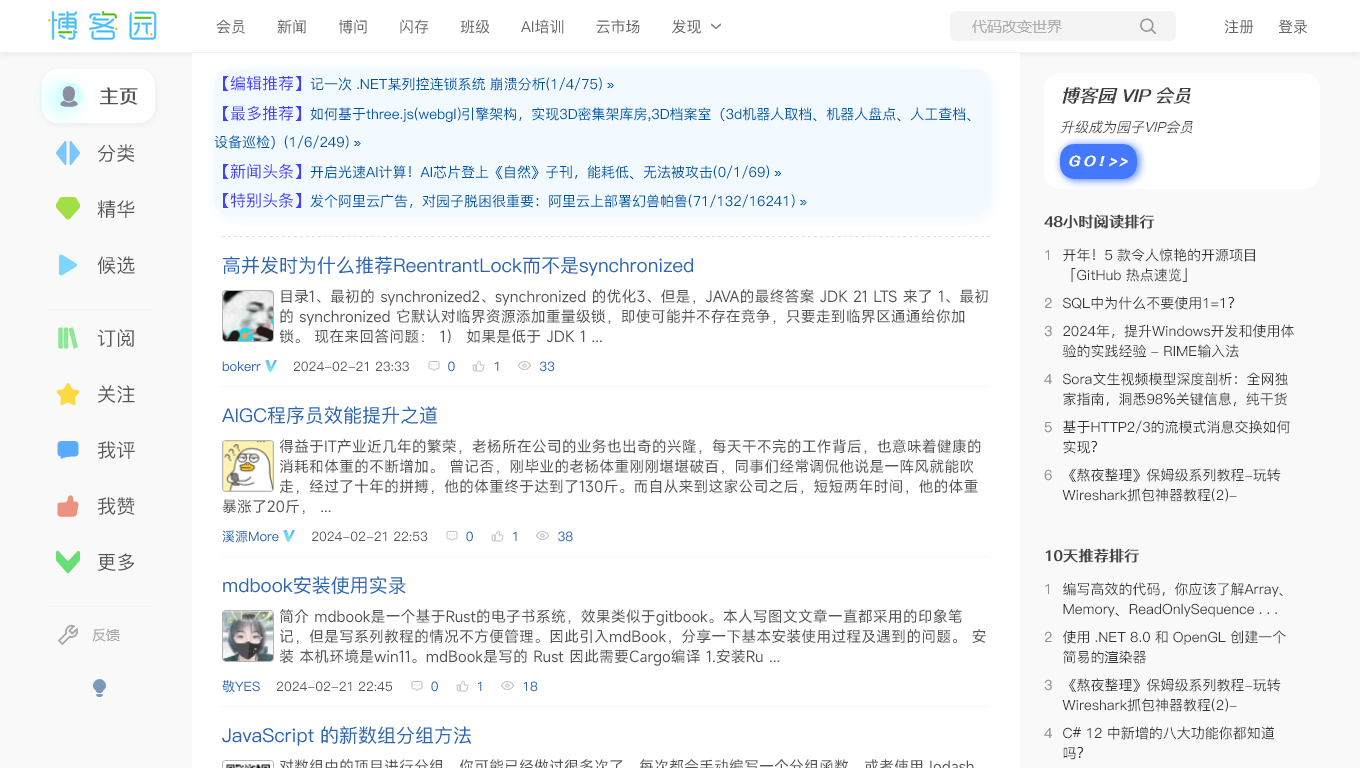Click comment icon on ReentrantLock post

tap(434, 366)
